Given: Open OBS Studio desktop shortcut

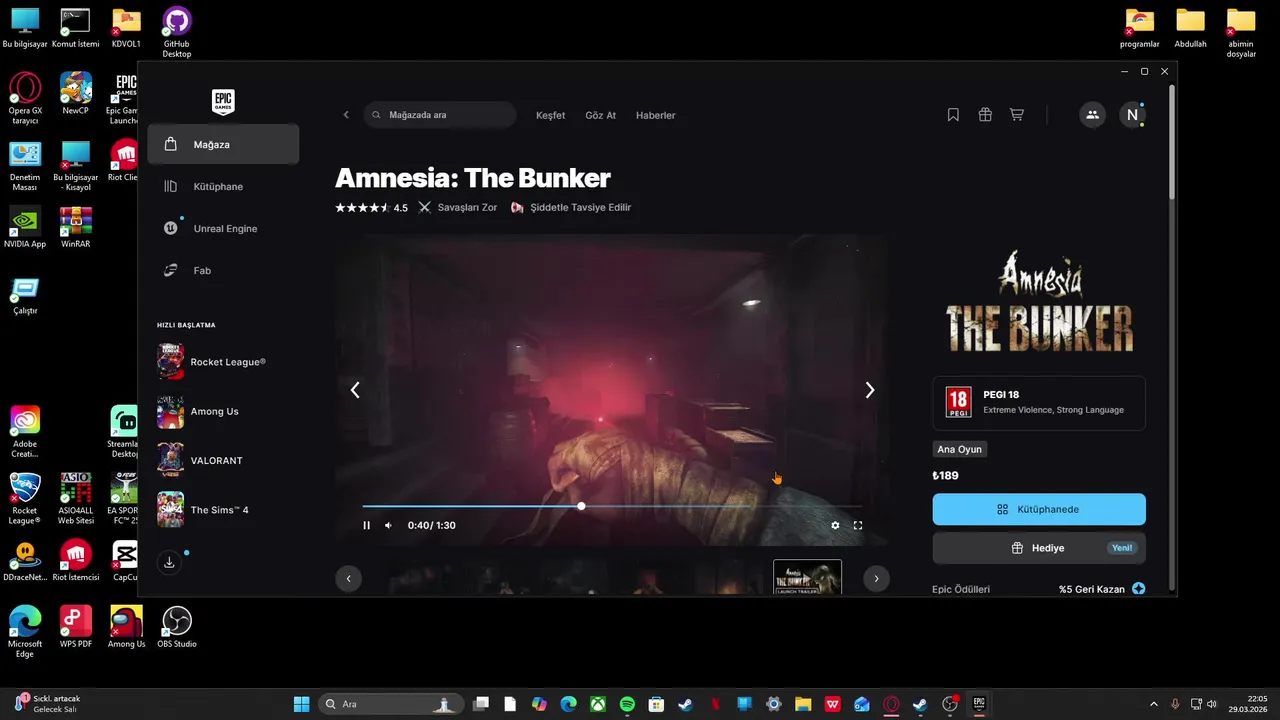Looking at the screenshot, I should tap(177, 627).
